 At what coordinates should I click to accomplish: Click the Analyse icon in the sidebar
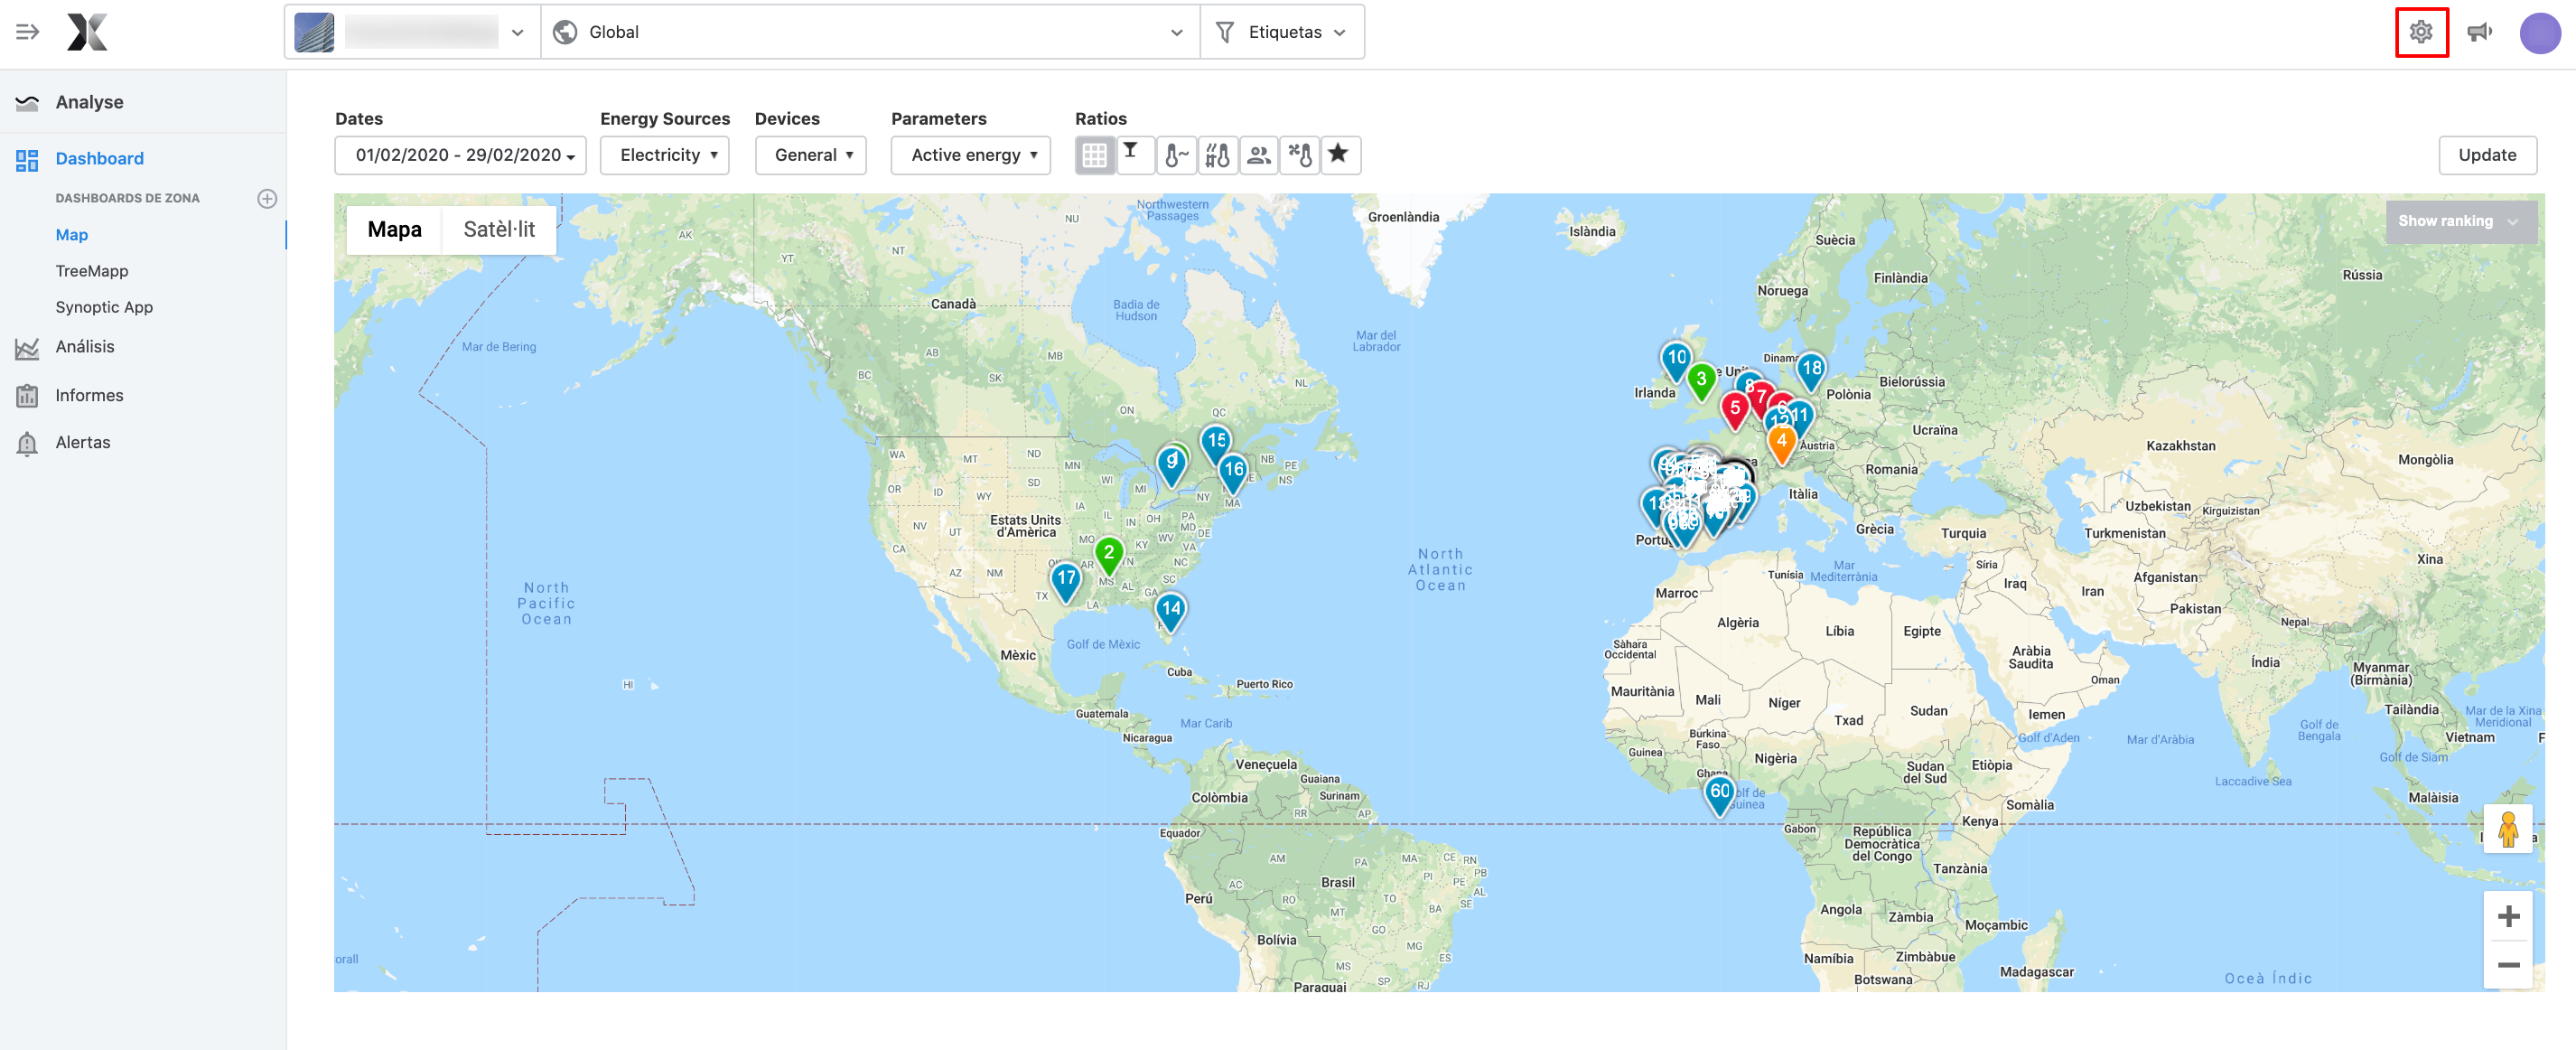27,102
